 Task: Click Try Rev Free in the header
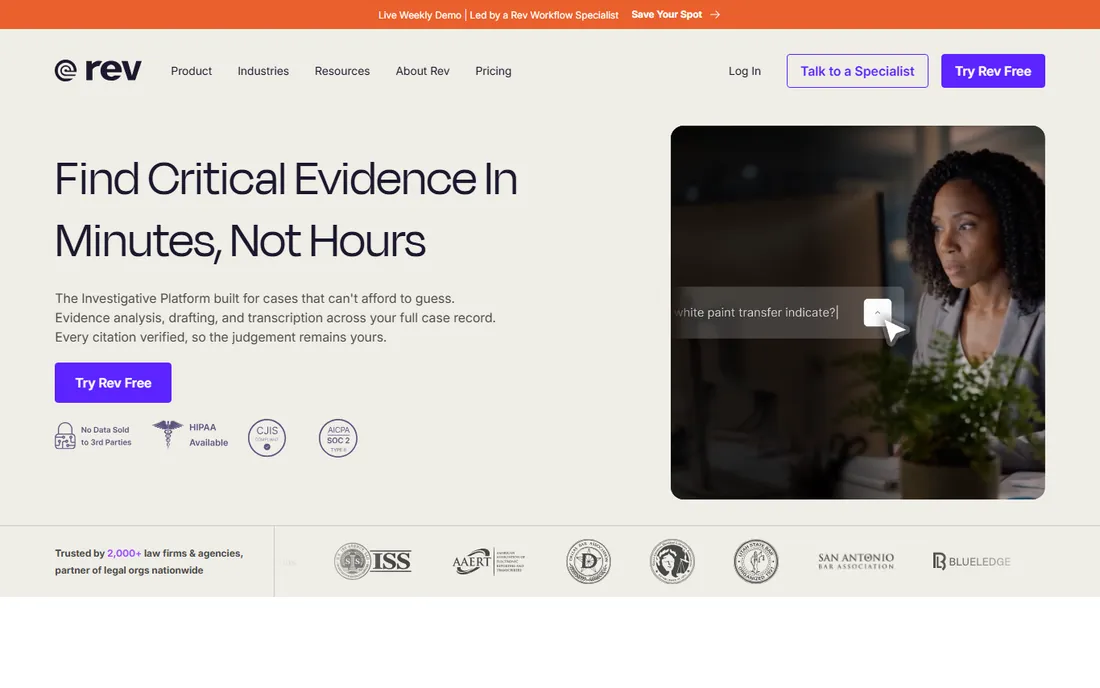click(x=993, y=71)
